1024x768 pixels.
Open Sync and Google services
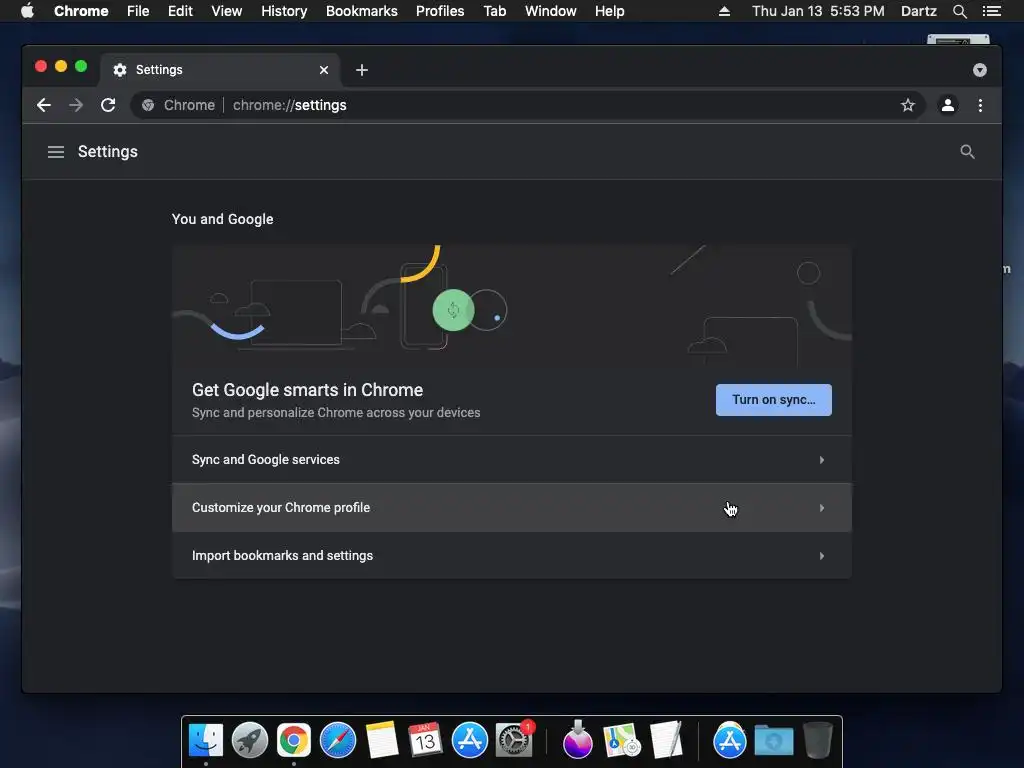click(511, 460)
